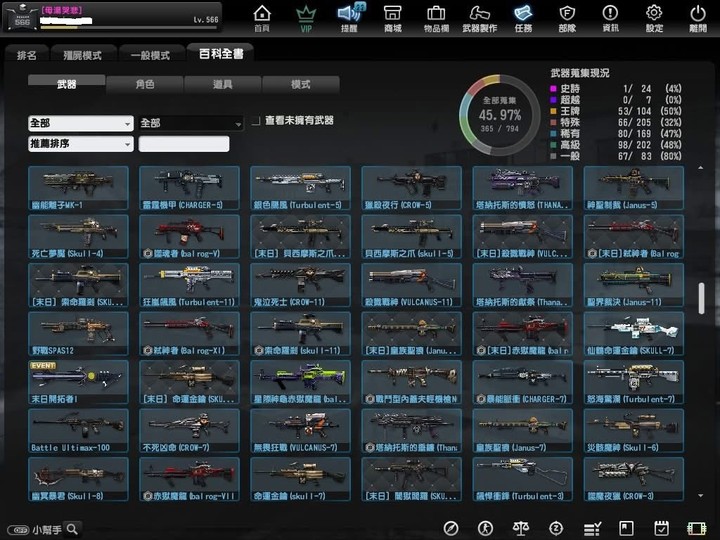Open 武器製作 weapon crafting icon
This screenshot has width=720, height=540.
pos(480,17)
